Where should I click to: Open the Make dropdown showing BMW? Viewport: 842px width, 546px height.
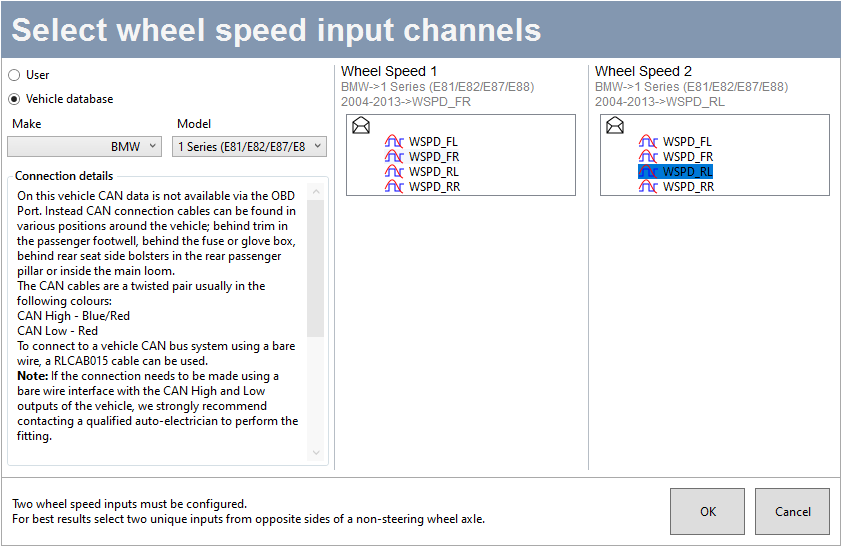(84, 147)
